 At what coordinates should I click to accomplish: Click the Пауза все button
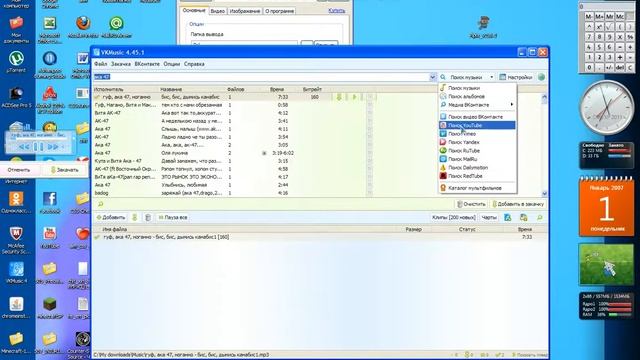point(173,218)
